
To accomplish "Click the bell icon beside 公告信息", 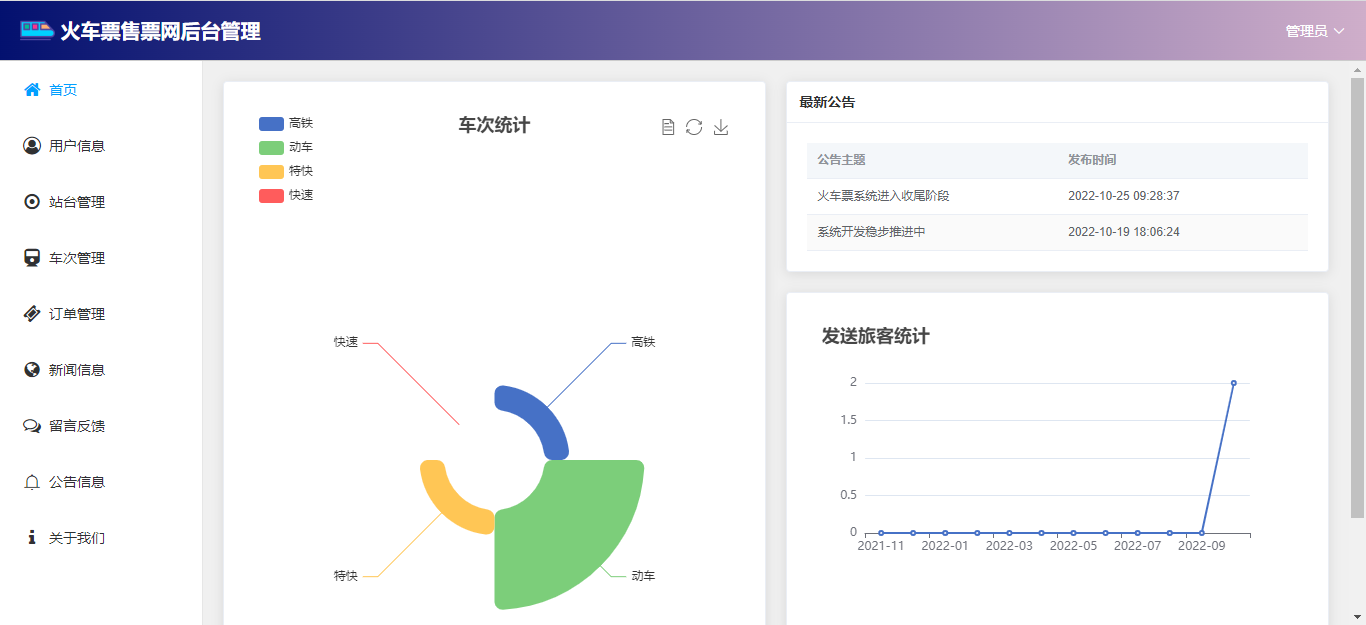I will click(32, 482).
